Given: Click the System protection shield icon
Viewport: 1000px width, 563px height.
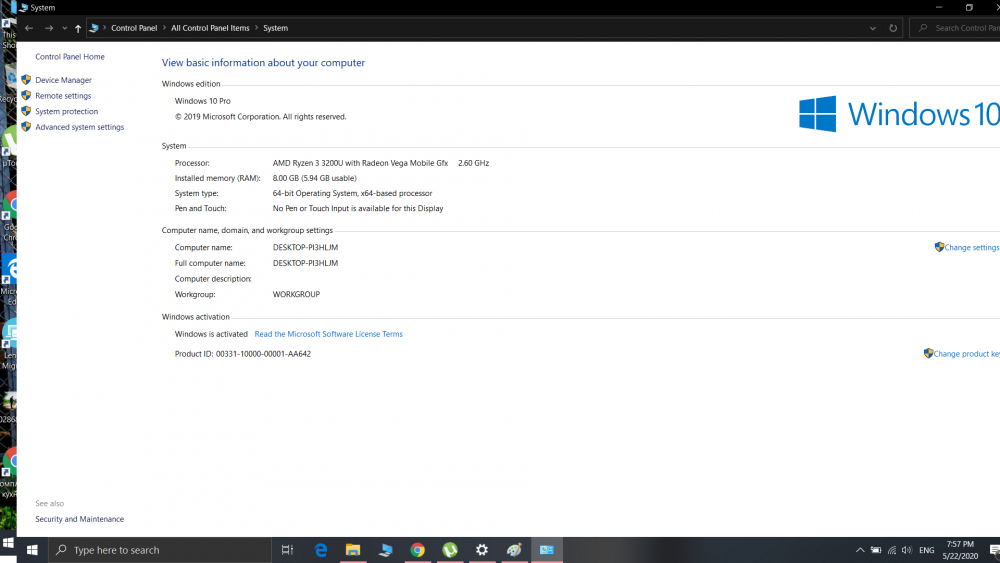Looking at the screenshot, I should [x=26, y=111].
